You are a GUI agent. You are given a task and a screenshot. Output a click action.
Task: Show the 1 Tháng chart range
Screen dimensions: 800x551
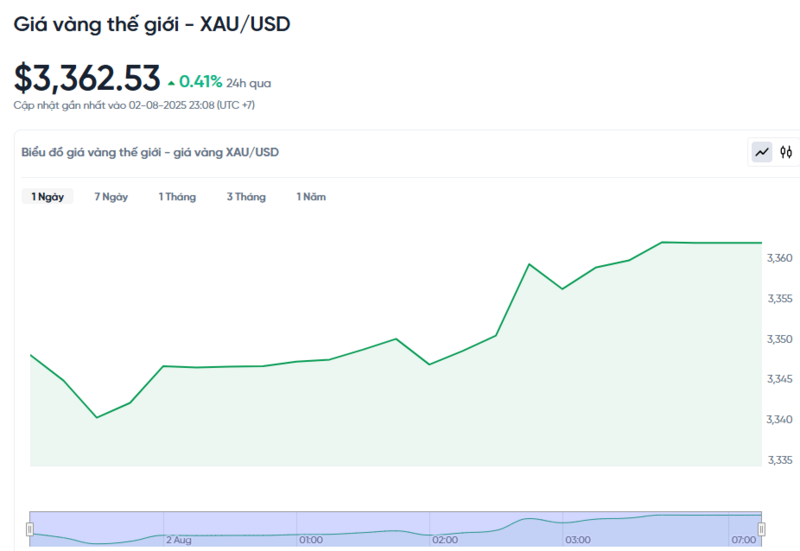tap(177, 197)
